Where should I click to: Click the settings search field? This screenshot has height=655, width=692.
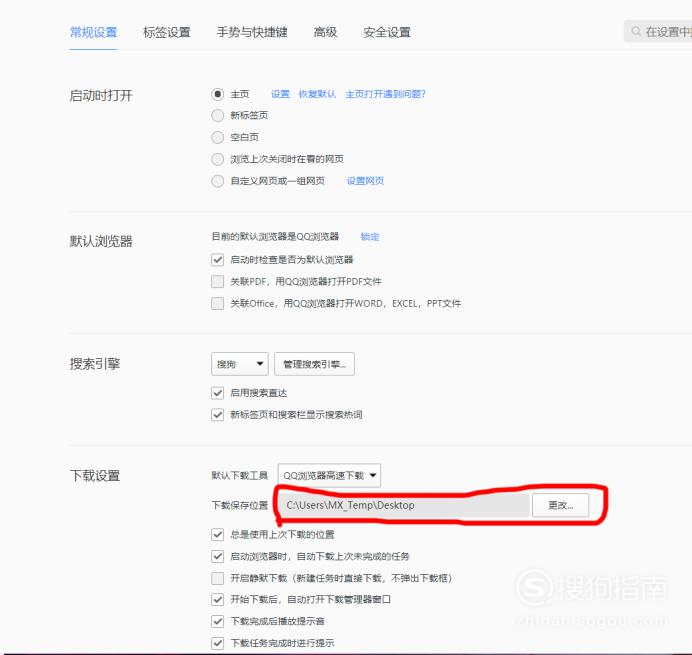[x=658, y=31]
